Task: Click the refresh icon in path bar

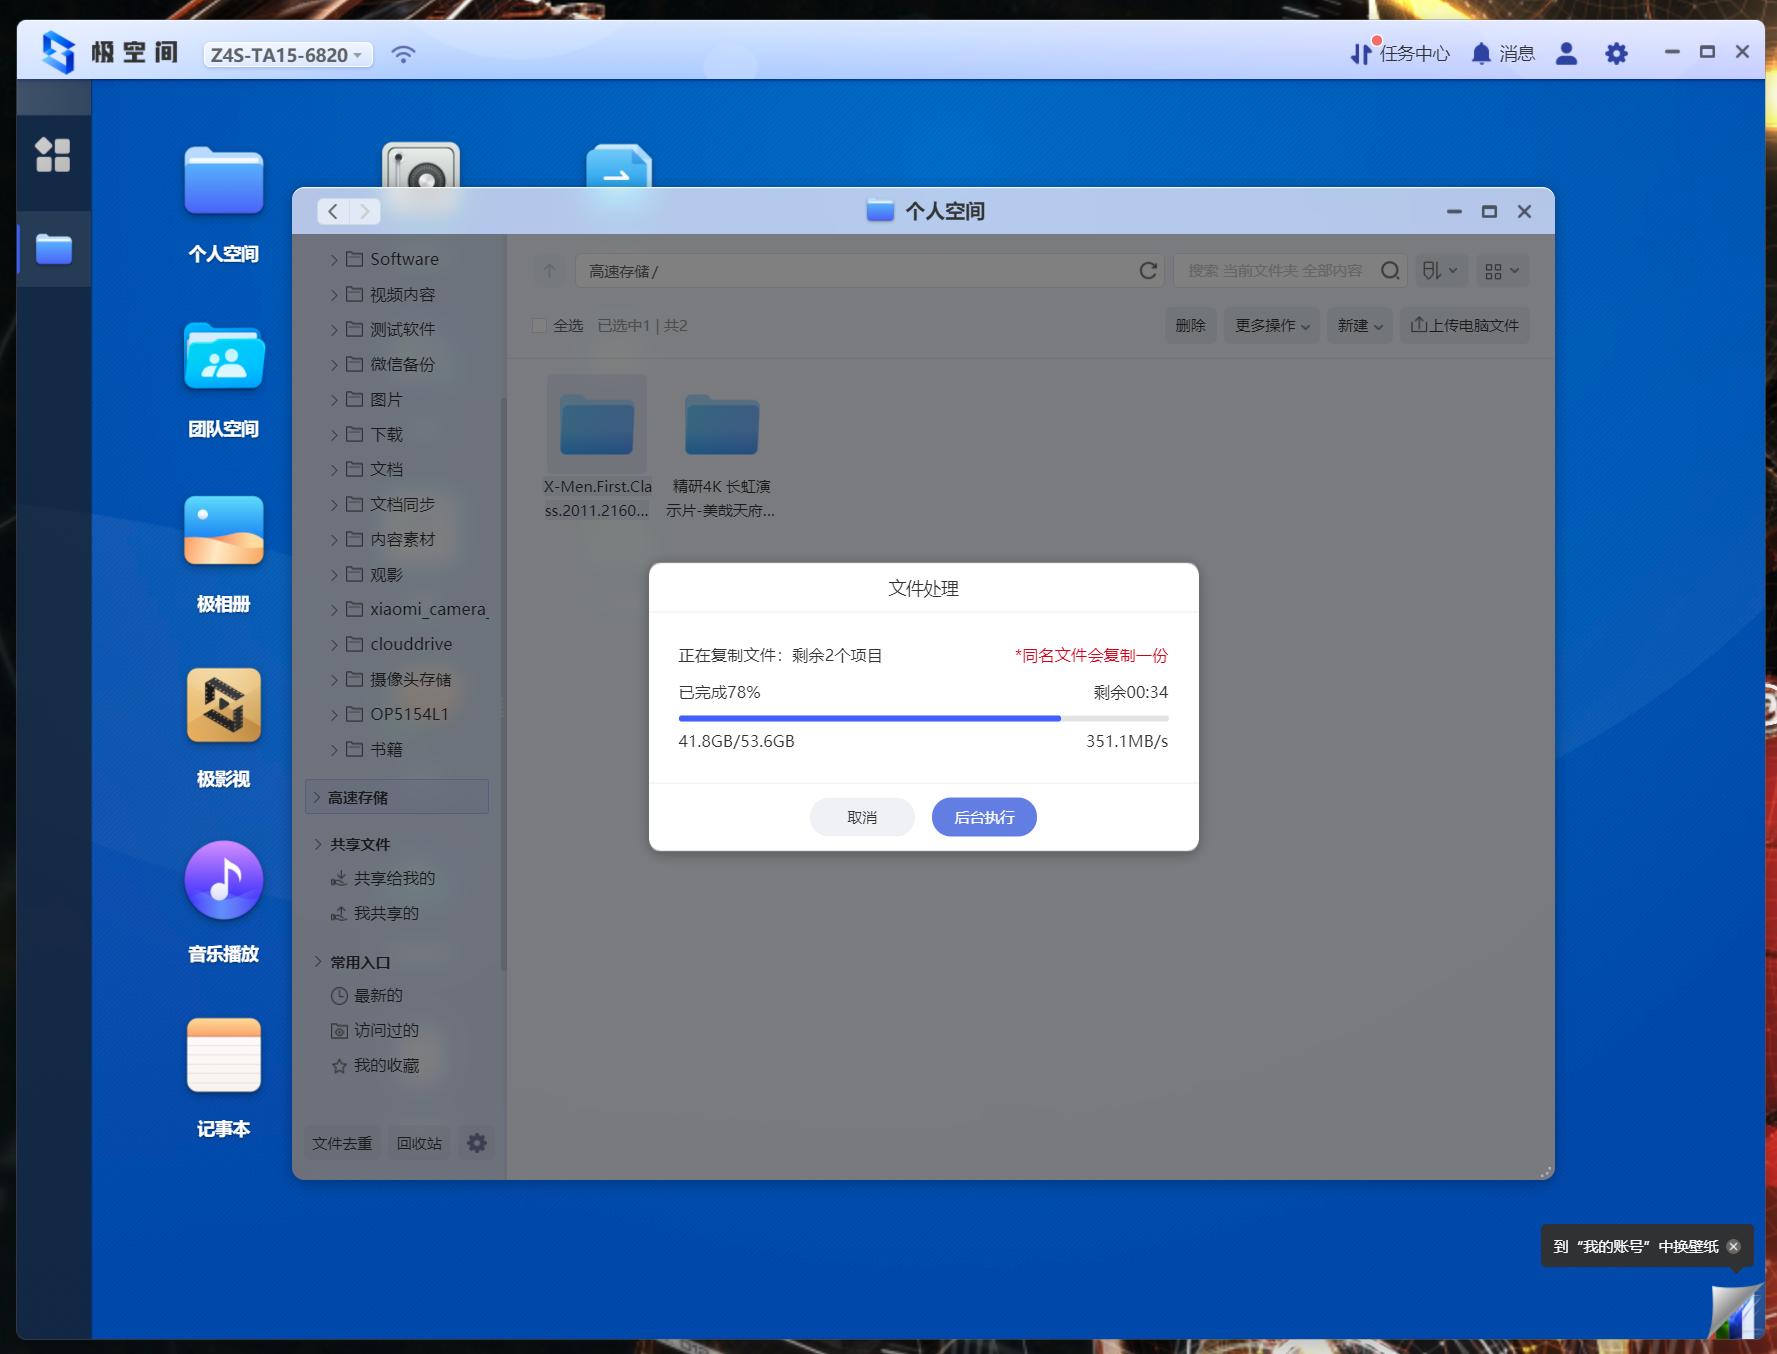Action: 1148,271
